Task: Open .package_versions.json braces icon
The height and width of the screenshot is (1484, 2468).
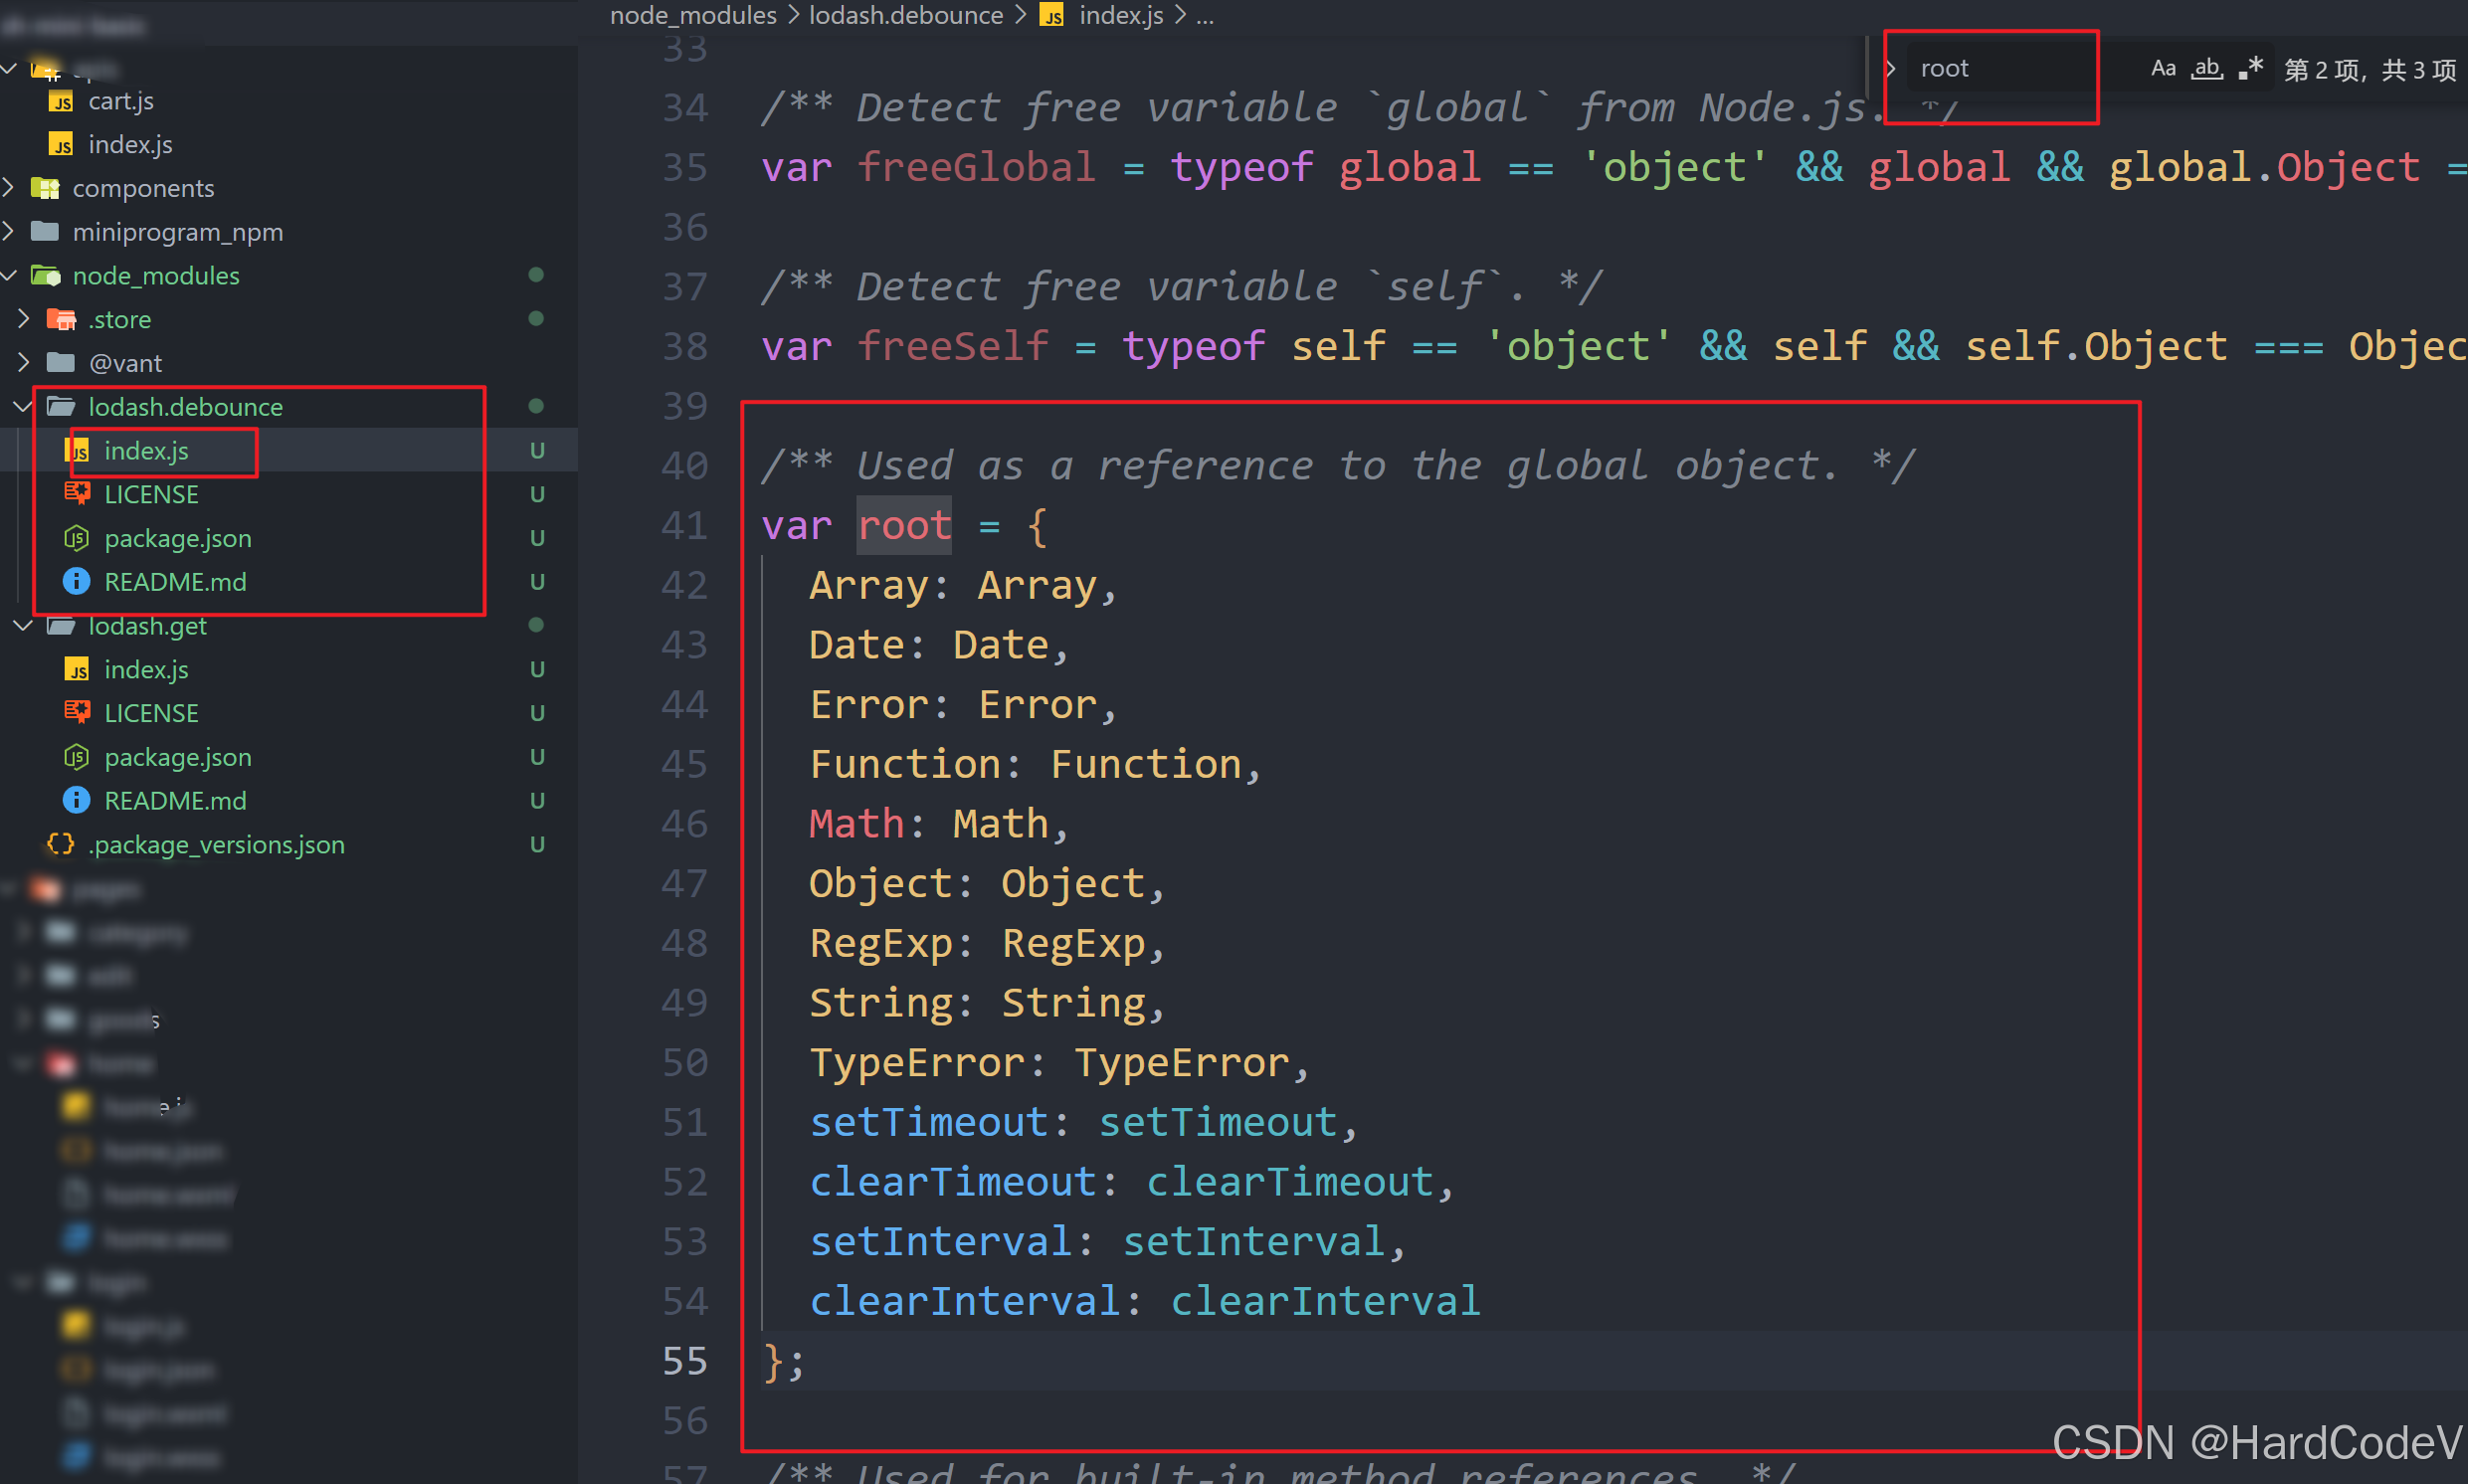Action: 61,844
